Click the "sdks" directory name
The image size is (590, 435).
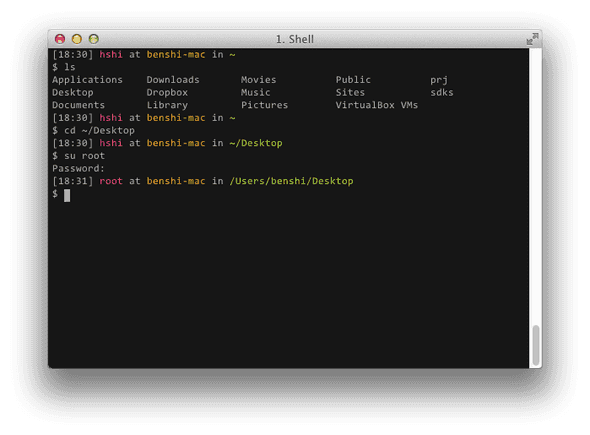click(442, 93)
